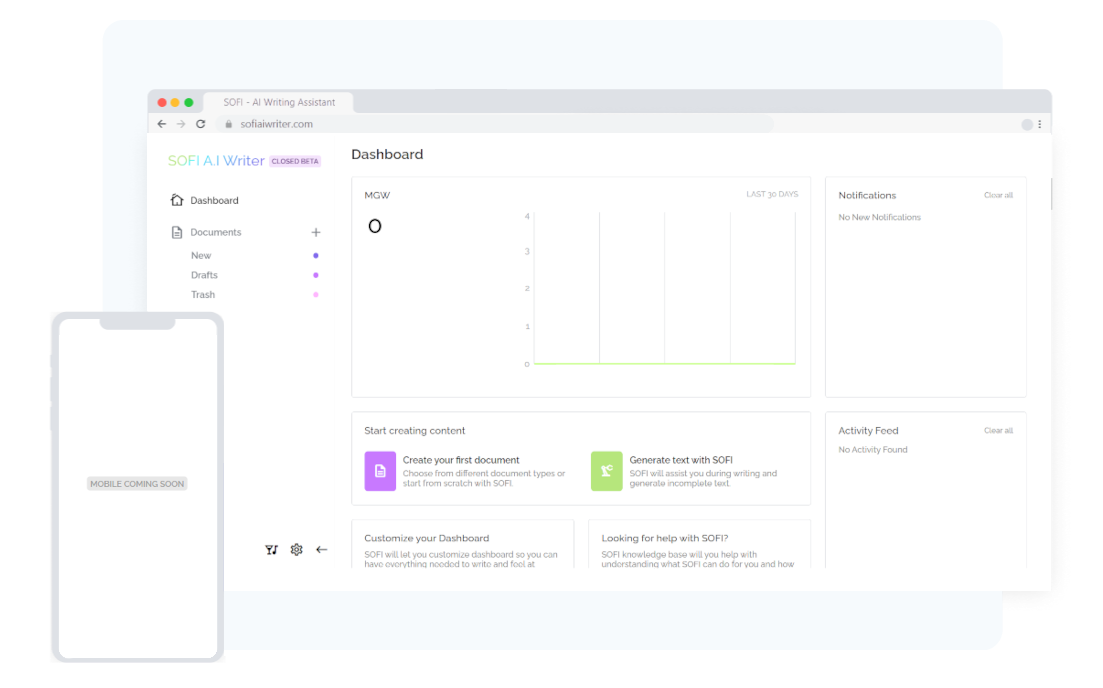Image resolution: width=1103 pixels, height=688 pixels.
Task: Select Dashboard in the sidebar menu
Action: pos(214,200)
